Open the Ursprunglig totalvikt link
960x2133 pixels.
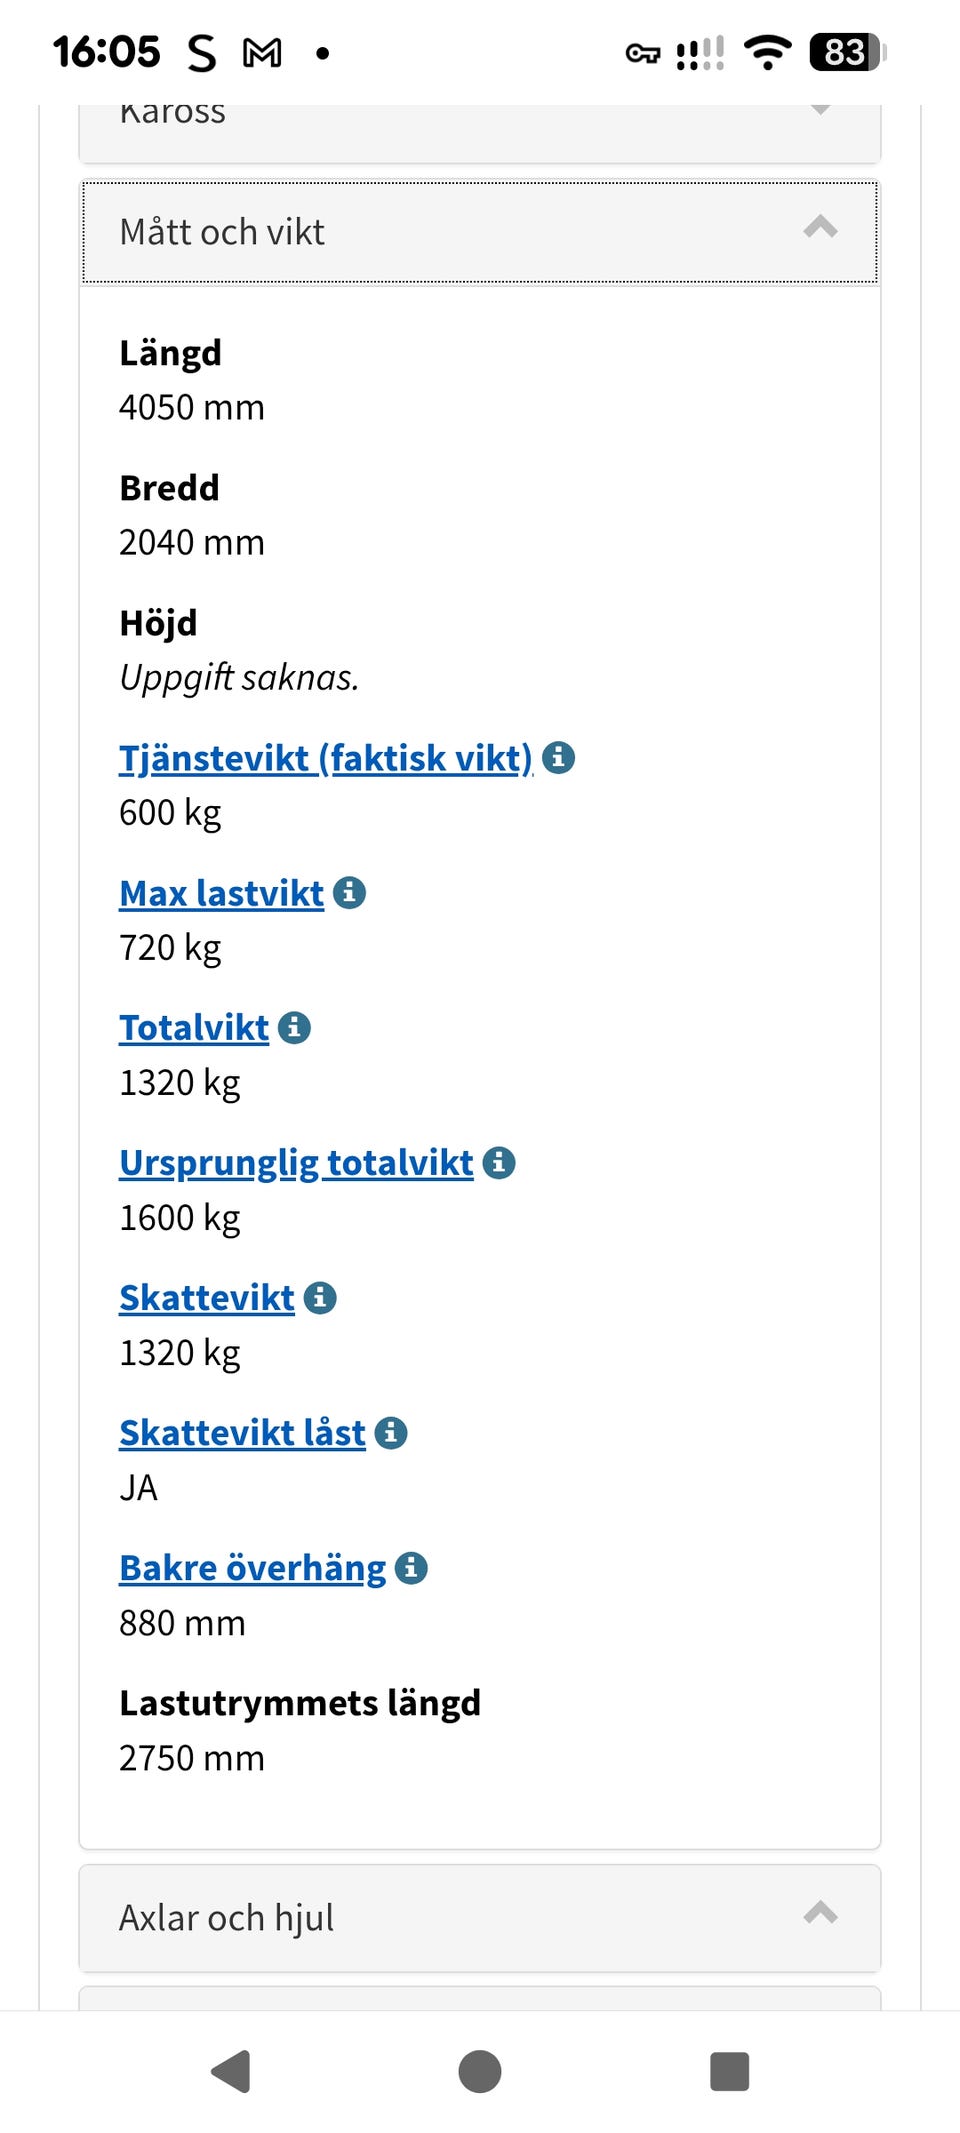coord(296,1163)
